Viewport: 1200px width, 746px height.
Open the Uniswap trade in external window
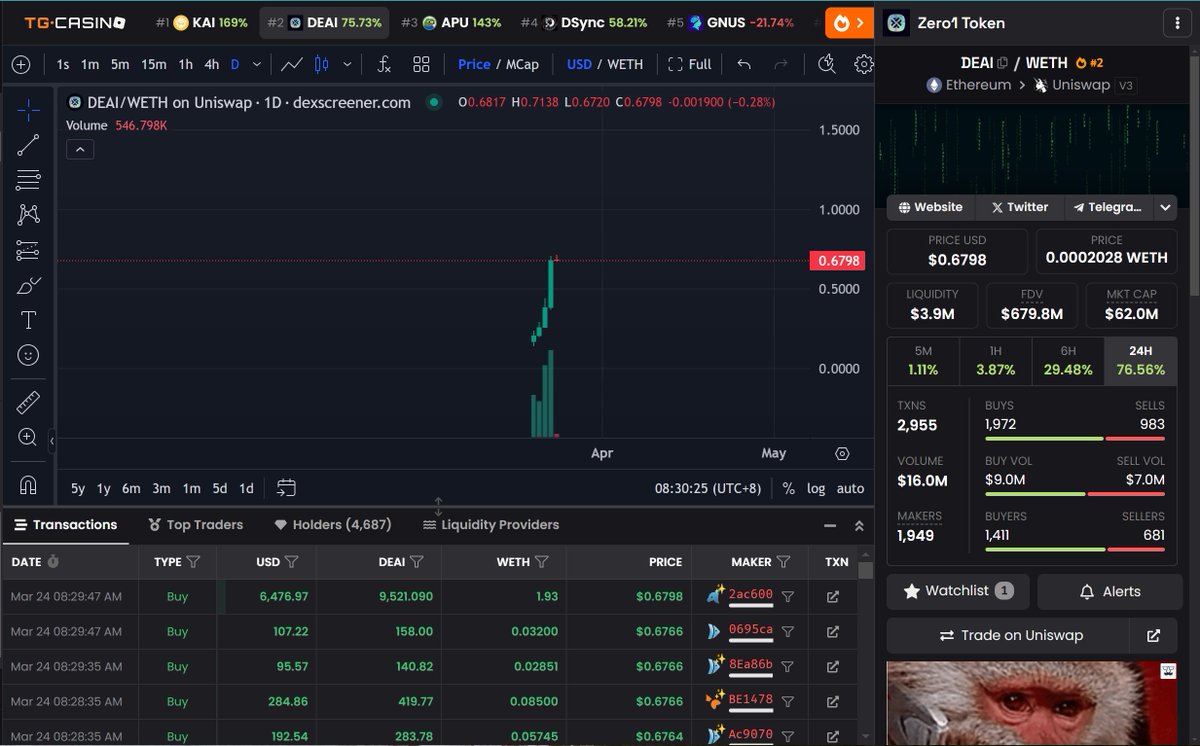[1153, 635]
